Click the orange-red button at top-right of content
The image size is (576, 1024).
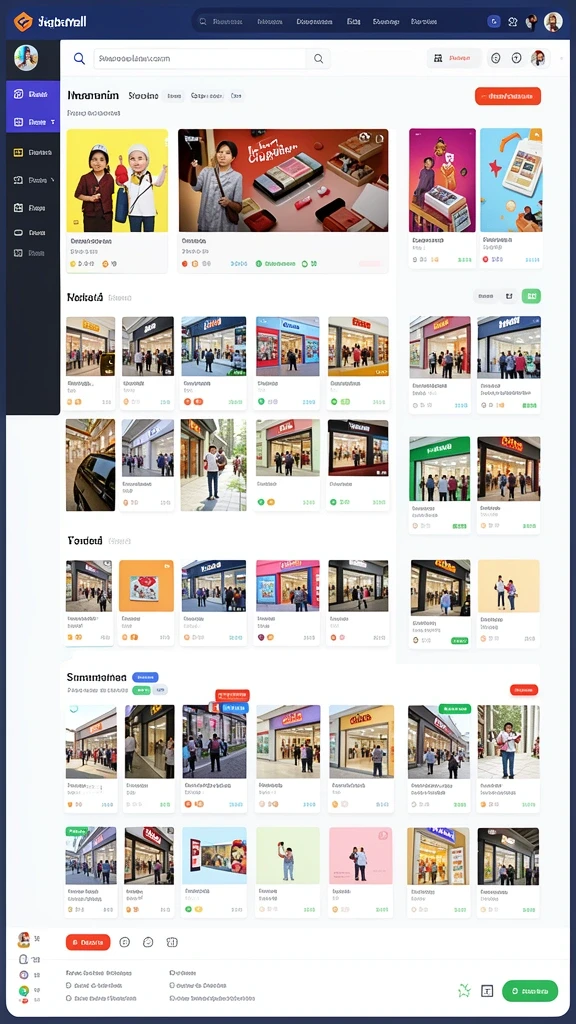point(507,96)
